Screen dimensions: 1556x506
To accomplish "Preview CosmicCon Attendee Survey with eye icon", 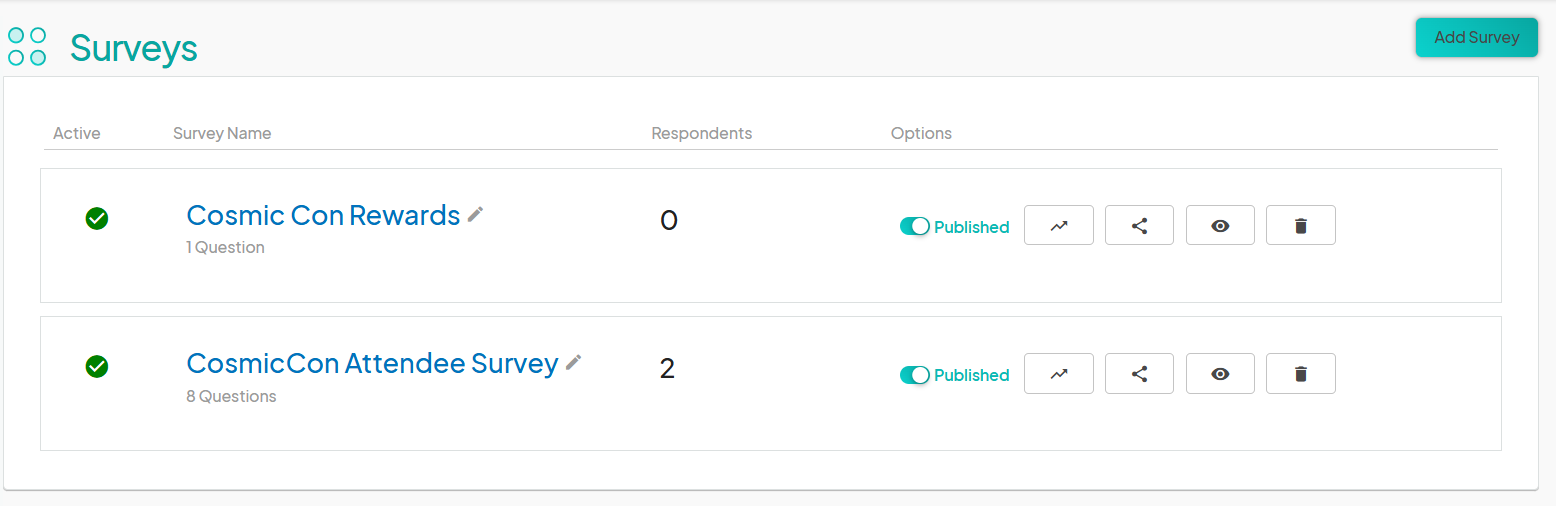I will [1220, 374].
